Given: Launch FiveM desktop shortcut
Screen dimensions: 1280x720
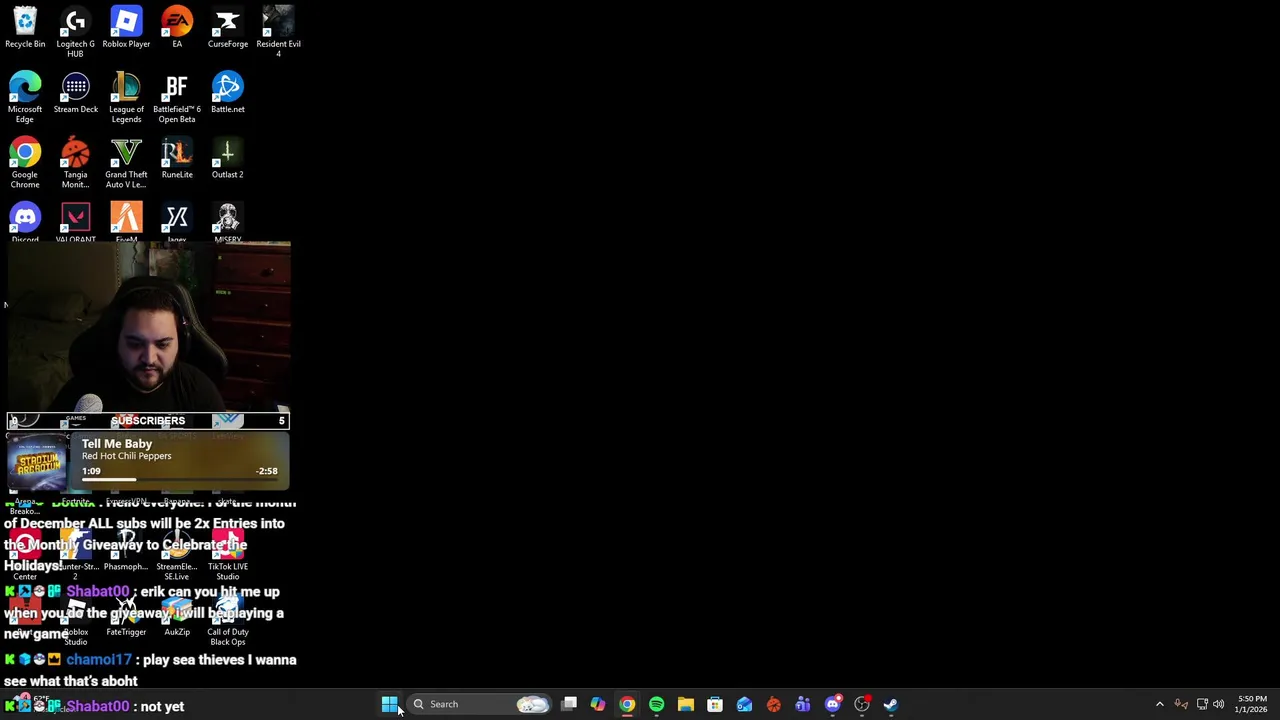Looking at the screenshot, I should tap(126, 222).
